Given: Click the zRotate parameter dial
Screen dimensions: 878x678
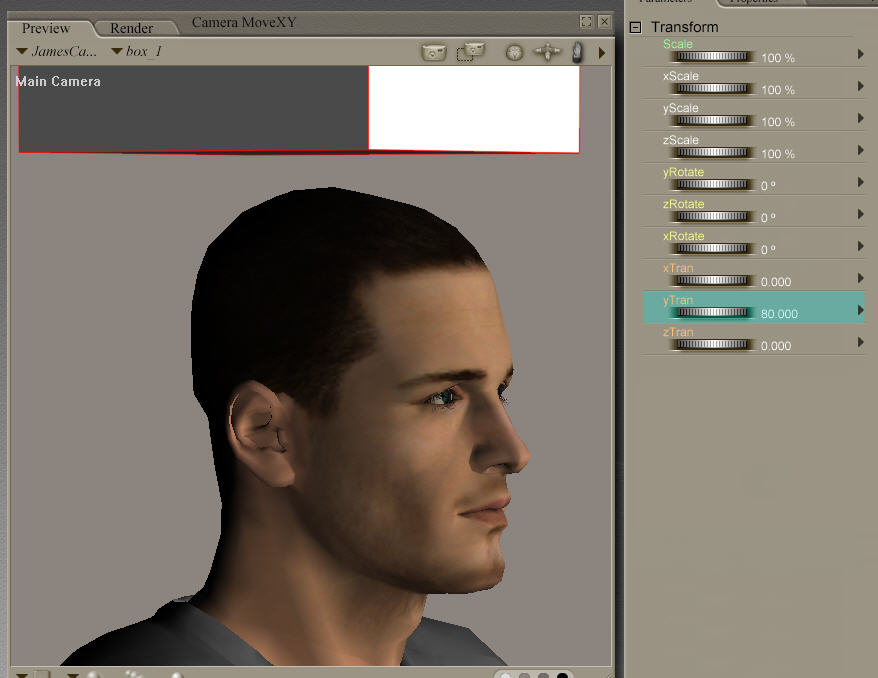Looking at the screenshot, I should coord(712,216).
